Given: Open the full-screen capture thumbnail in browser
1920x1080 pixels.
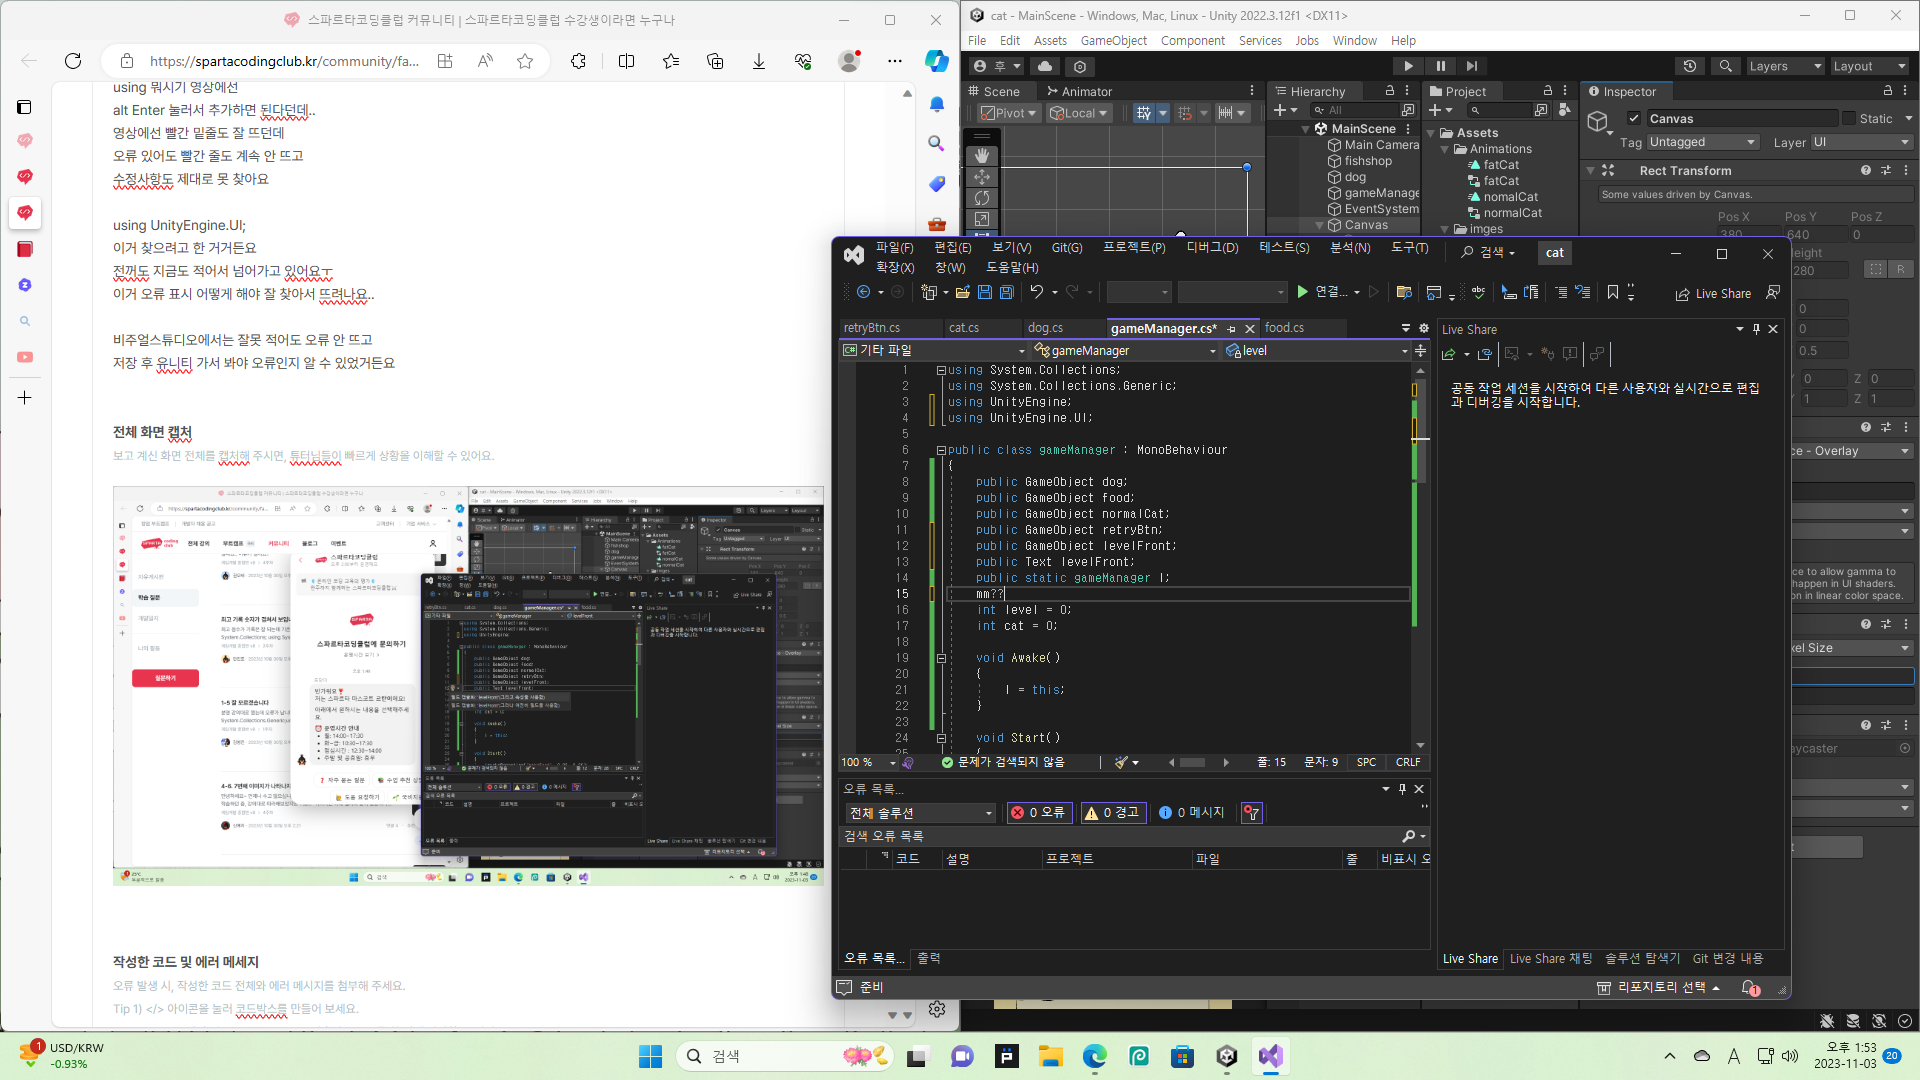Looking at the screenshot, I should [x=468, y=685].
